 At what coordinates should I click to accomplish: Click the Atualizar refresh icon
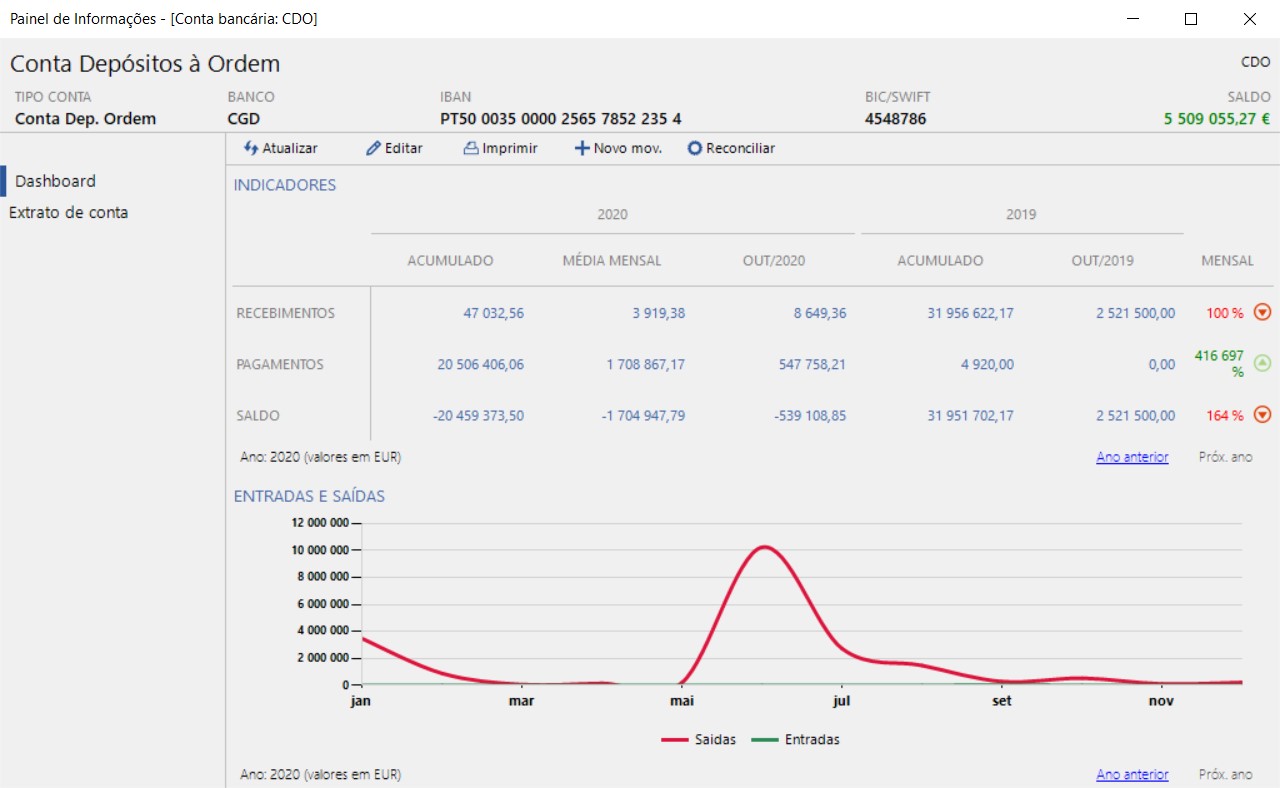click(x=251, y=148)
